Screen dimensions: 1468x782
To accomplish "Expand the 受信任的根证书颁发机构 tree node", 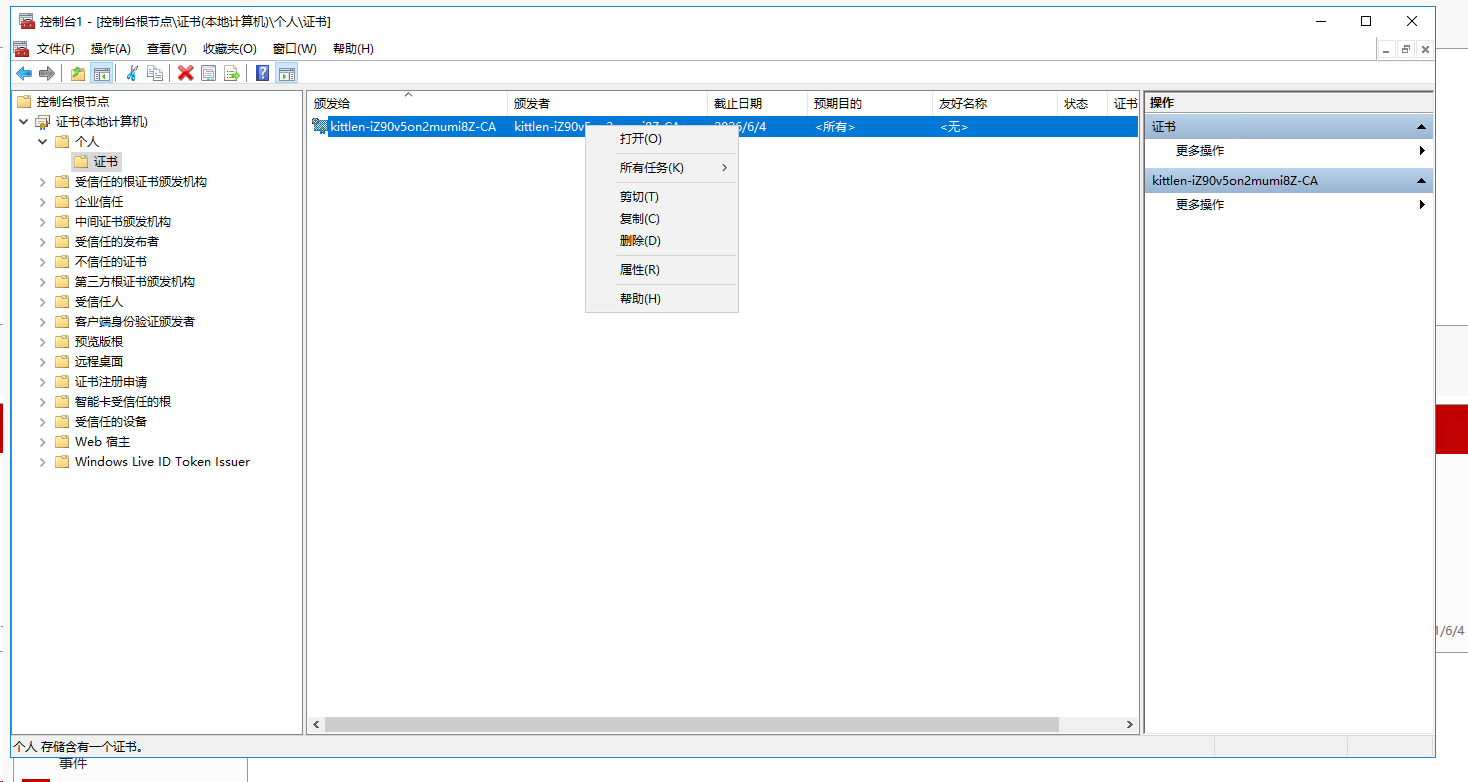I will coord(42,181).
